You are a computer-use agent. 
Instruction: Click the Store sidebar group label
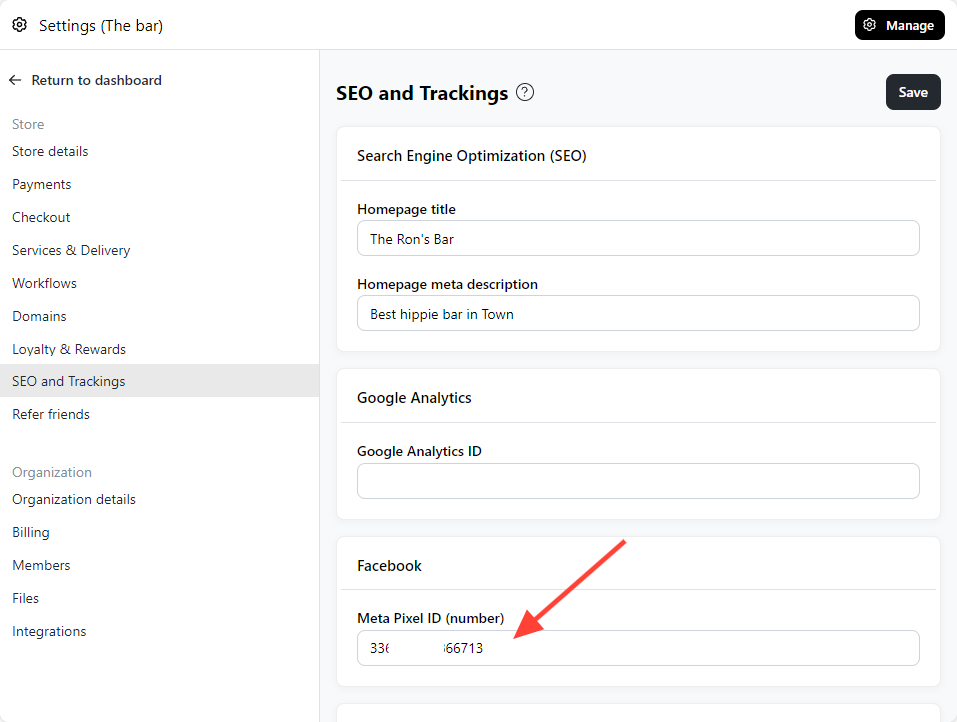28,125
